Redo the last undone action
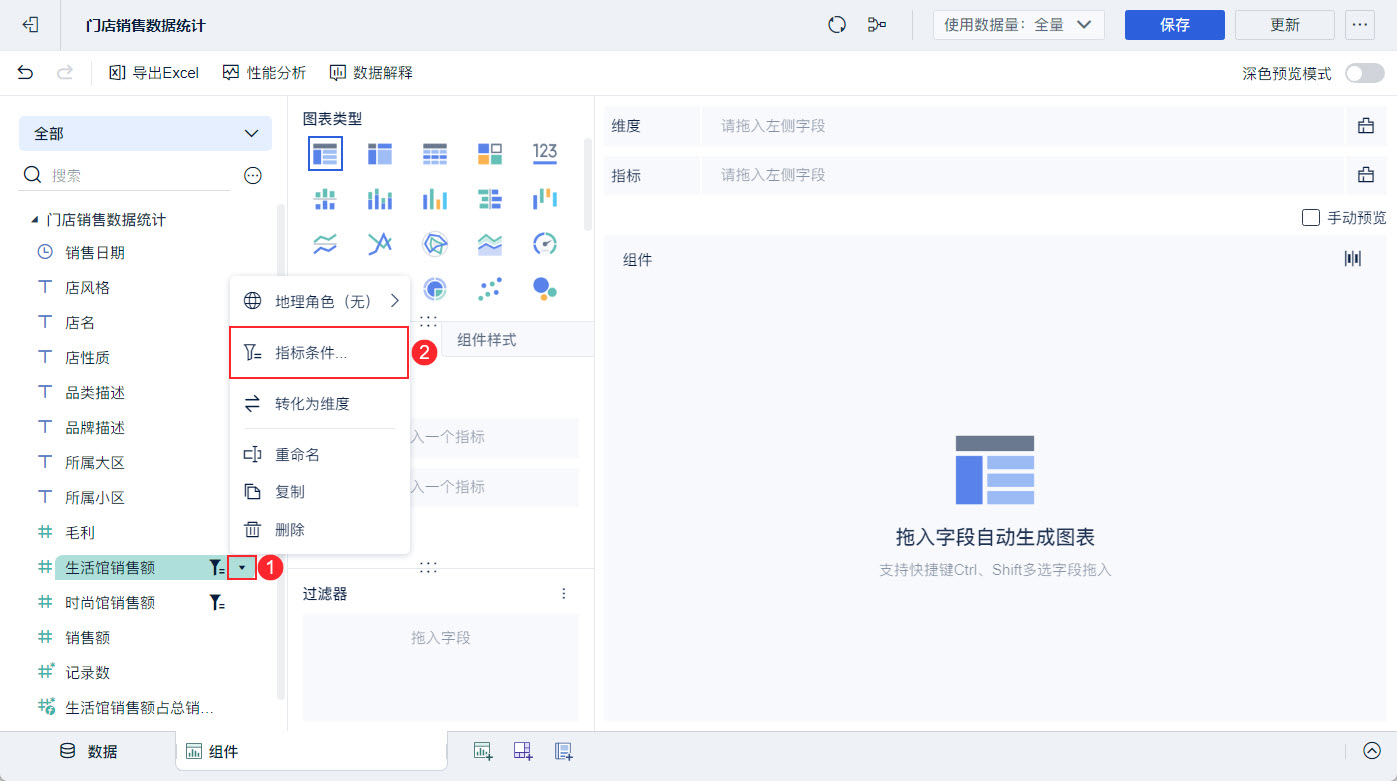 coord(65,73)
